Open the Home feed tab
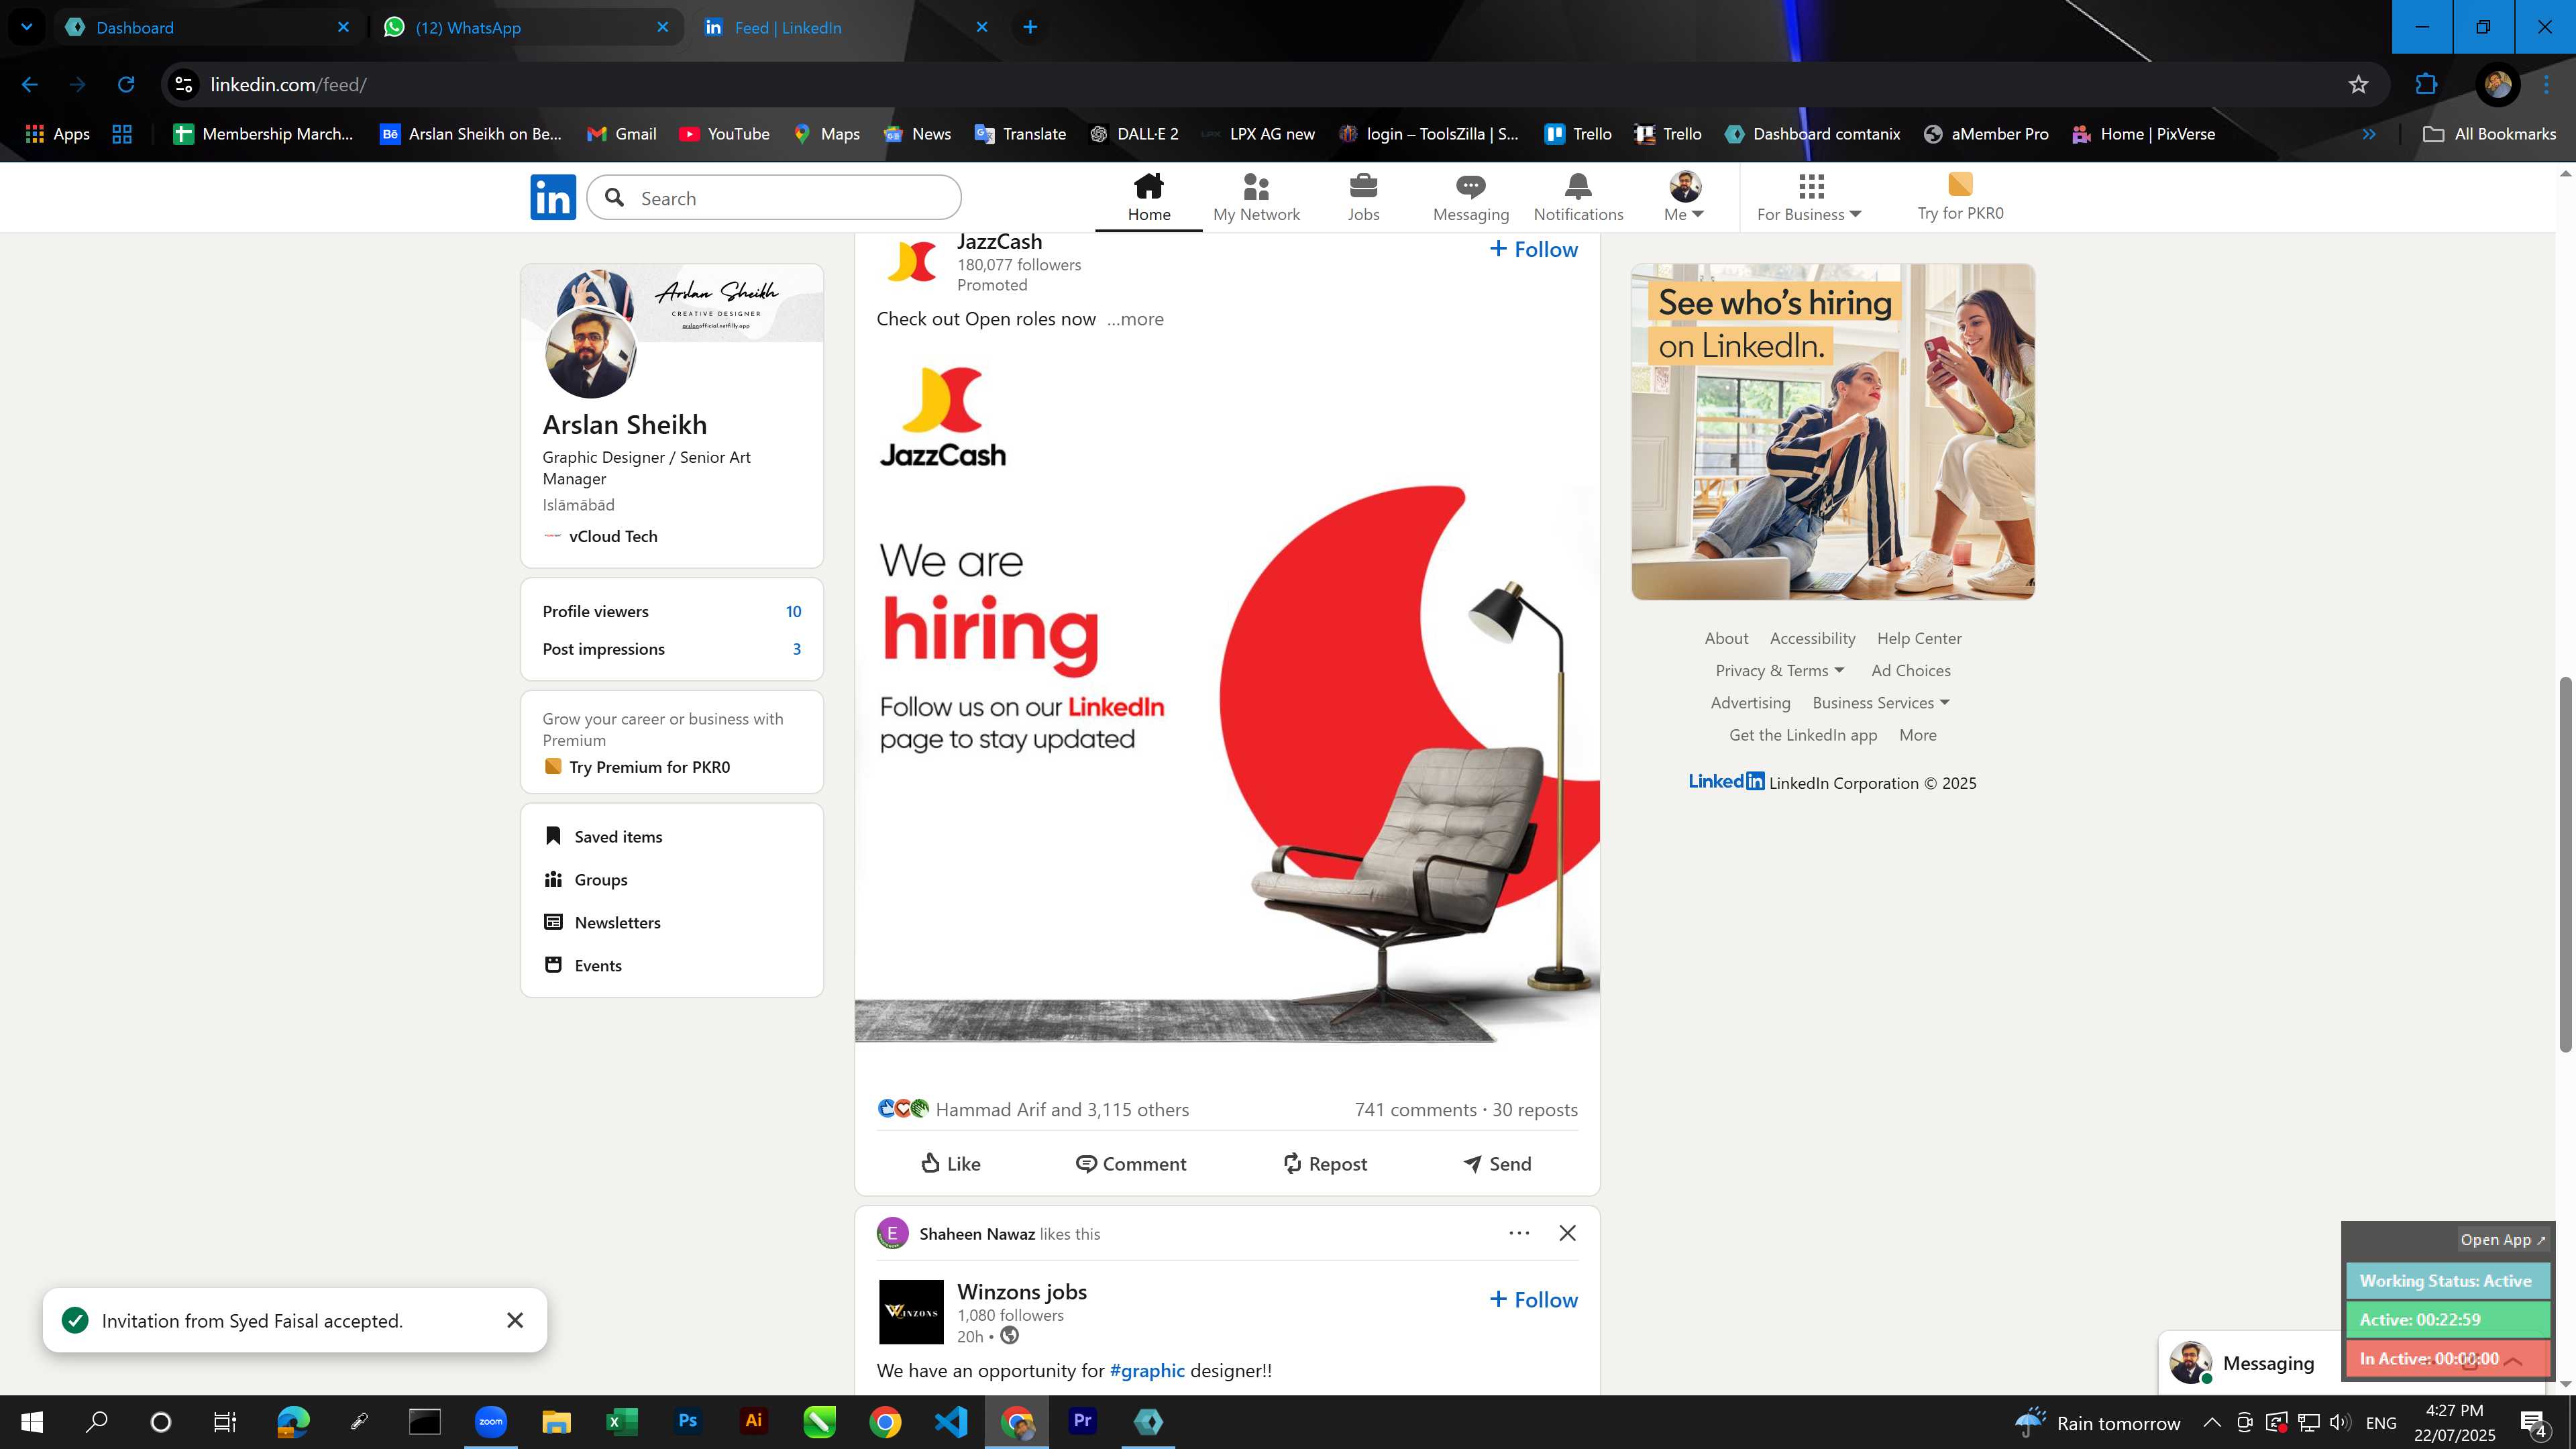Image resolution: width=2576 pixels, height=1449 pixels. (1149, 197)
